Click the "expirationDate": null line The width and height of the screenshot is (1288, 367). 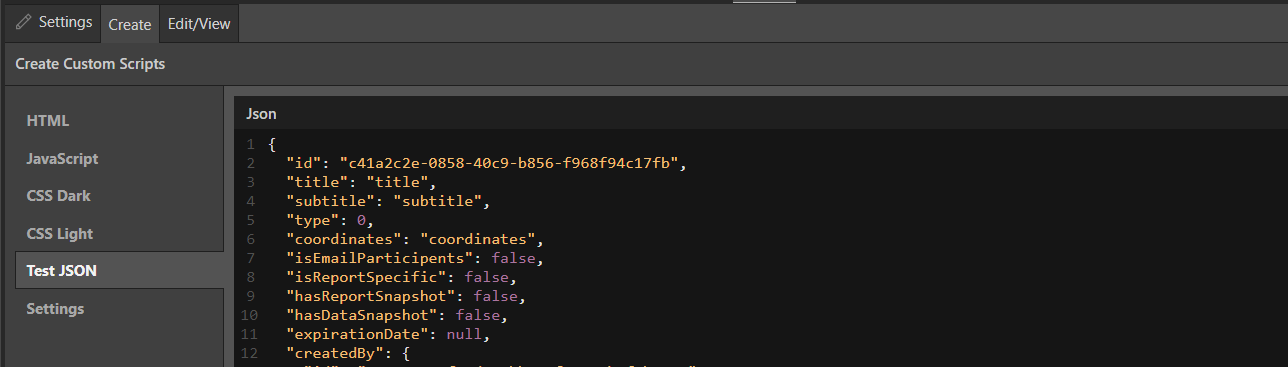387,334
